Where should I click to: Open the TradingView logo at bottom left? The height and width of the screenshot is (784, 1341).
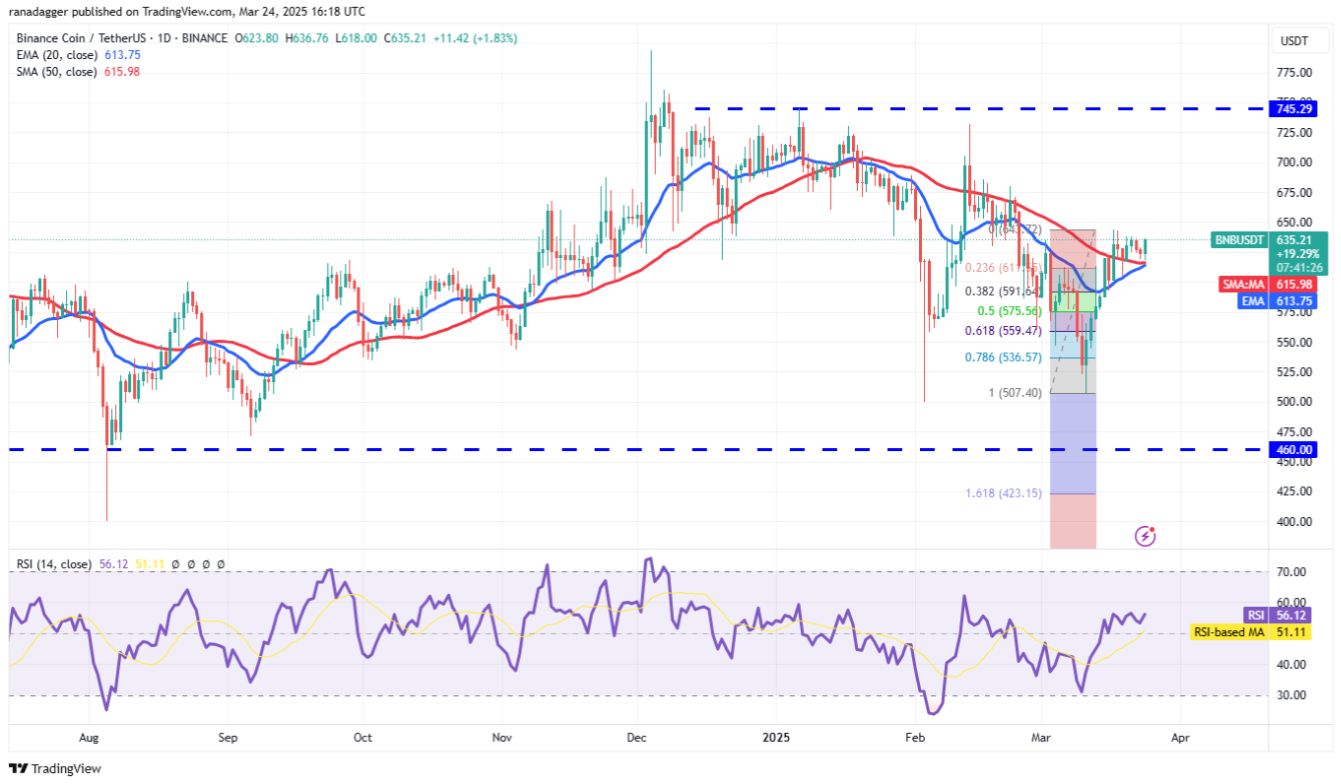(55, 768)
